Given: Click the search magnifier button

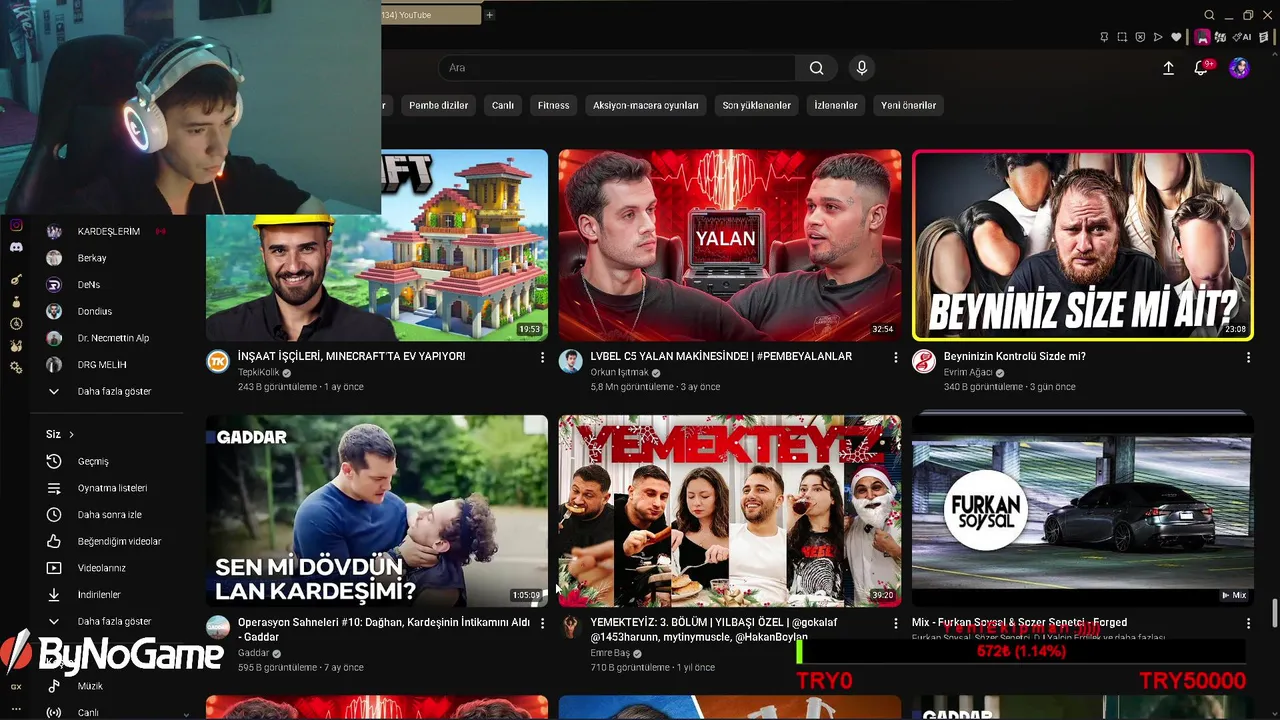Looking at the screenshot, I should pyautogui.click(x=817, y=68).
